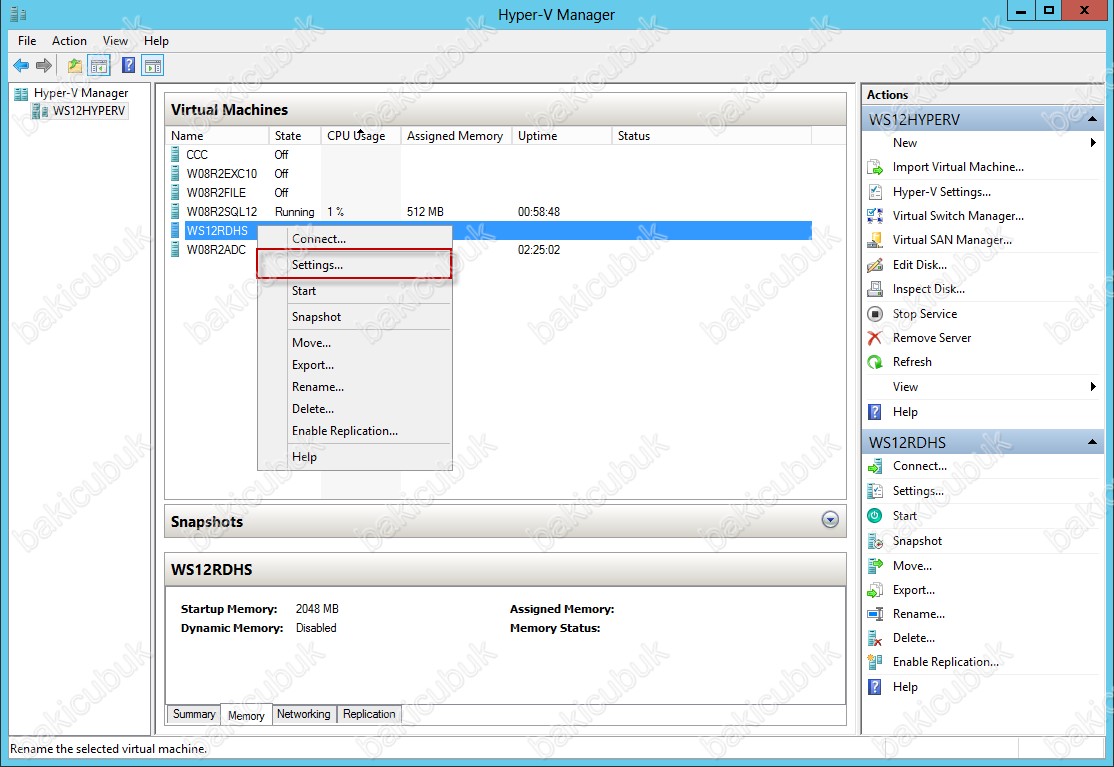Click the Hyper-V Settings icon
Image resolution: width=1114 pixels, height=767 pixels.
[x=875, y=192]
